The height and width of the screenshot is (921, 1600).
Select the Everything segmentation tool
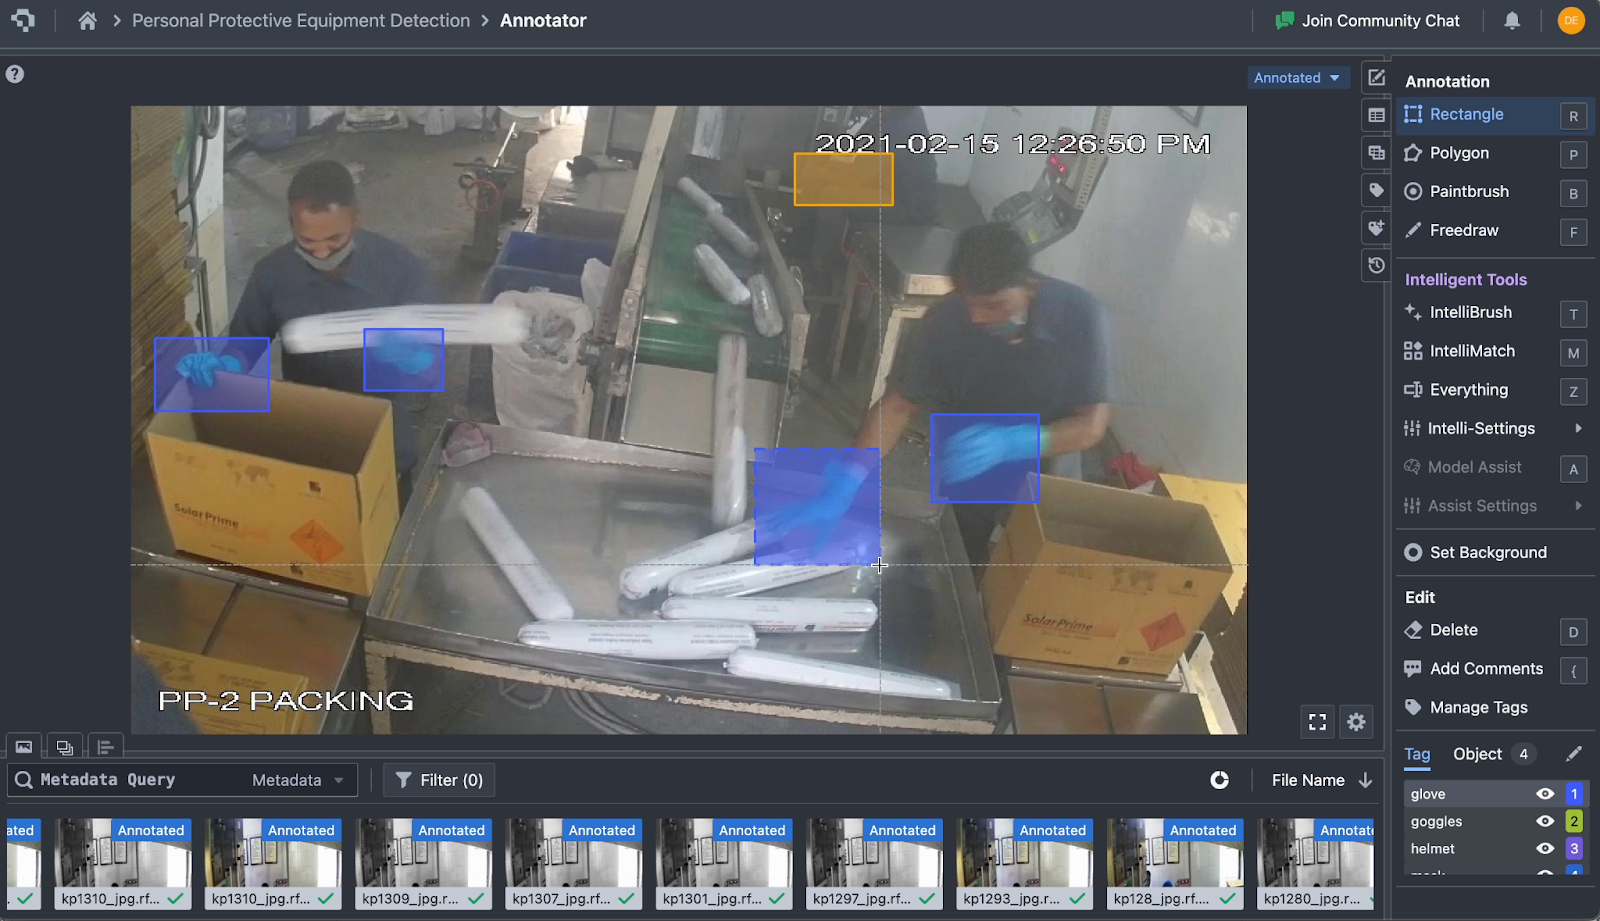(1467, 390)
